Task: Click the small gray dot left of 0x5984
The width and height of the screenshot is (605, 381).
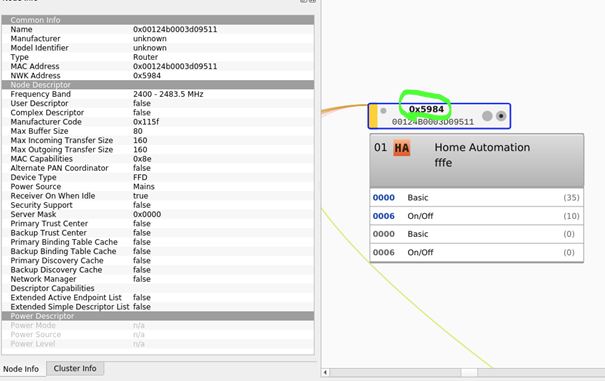Action: click(x=383, y=111)
